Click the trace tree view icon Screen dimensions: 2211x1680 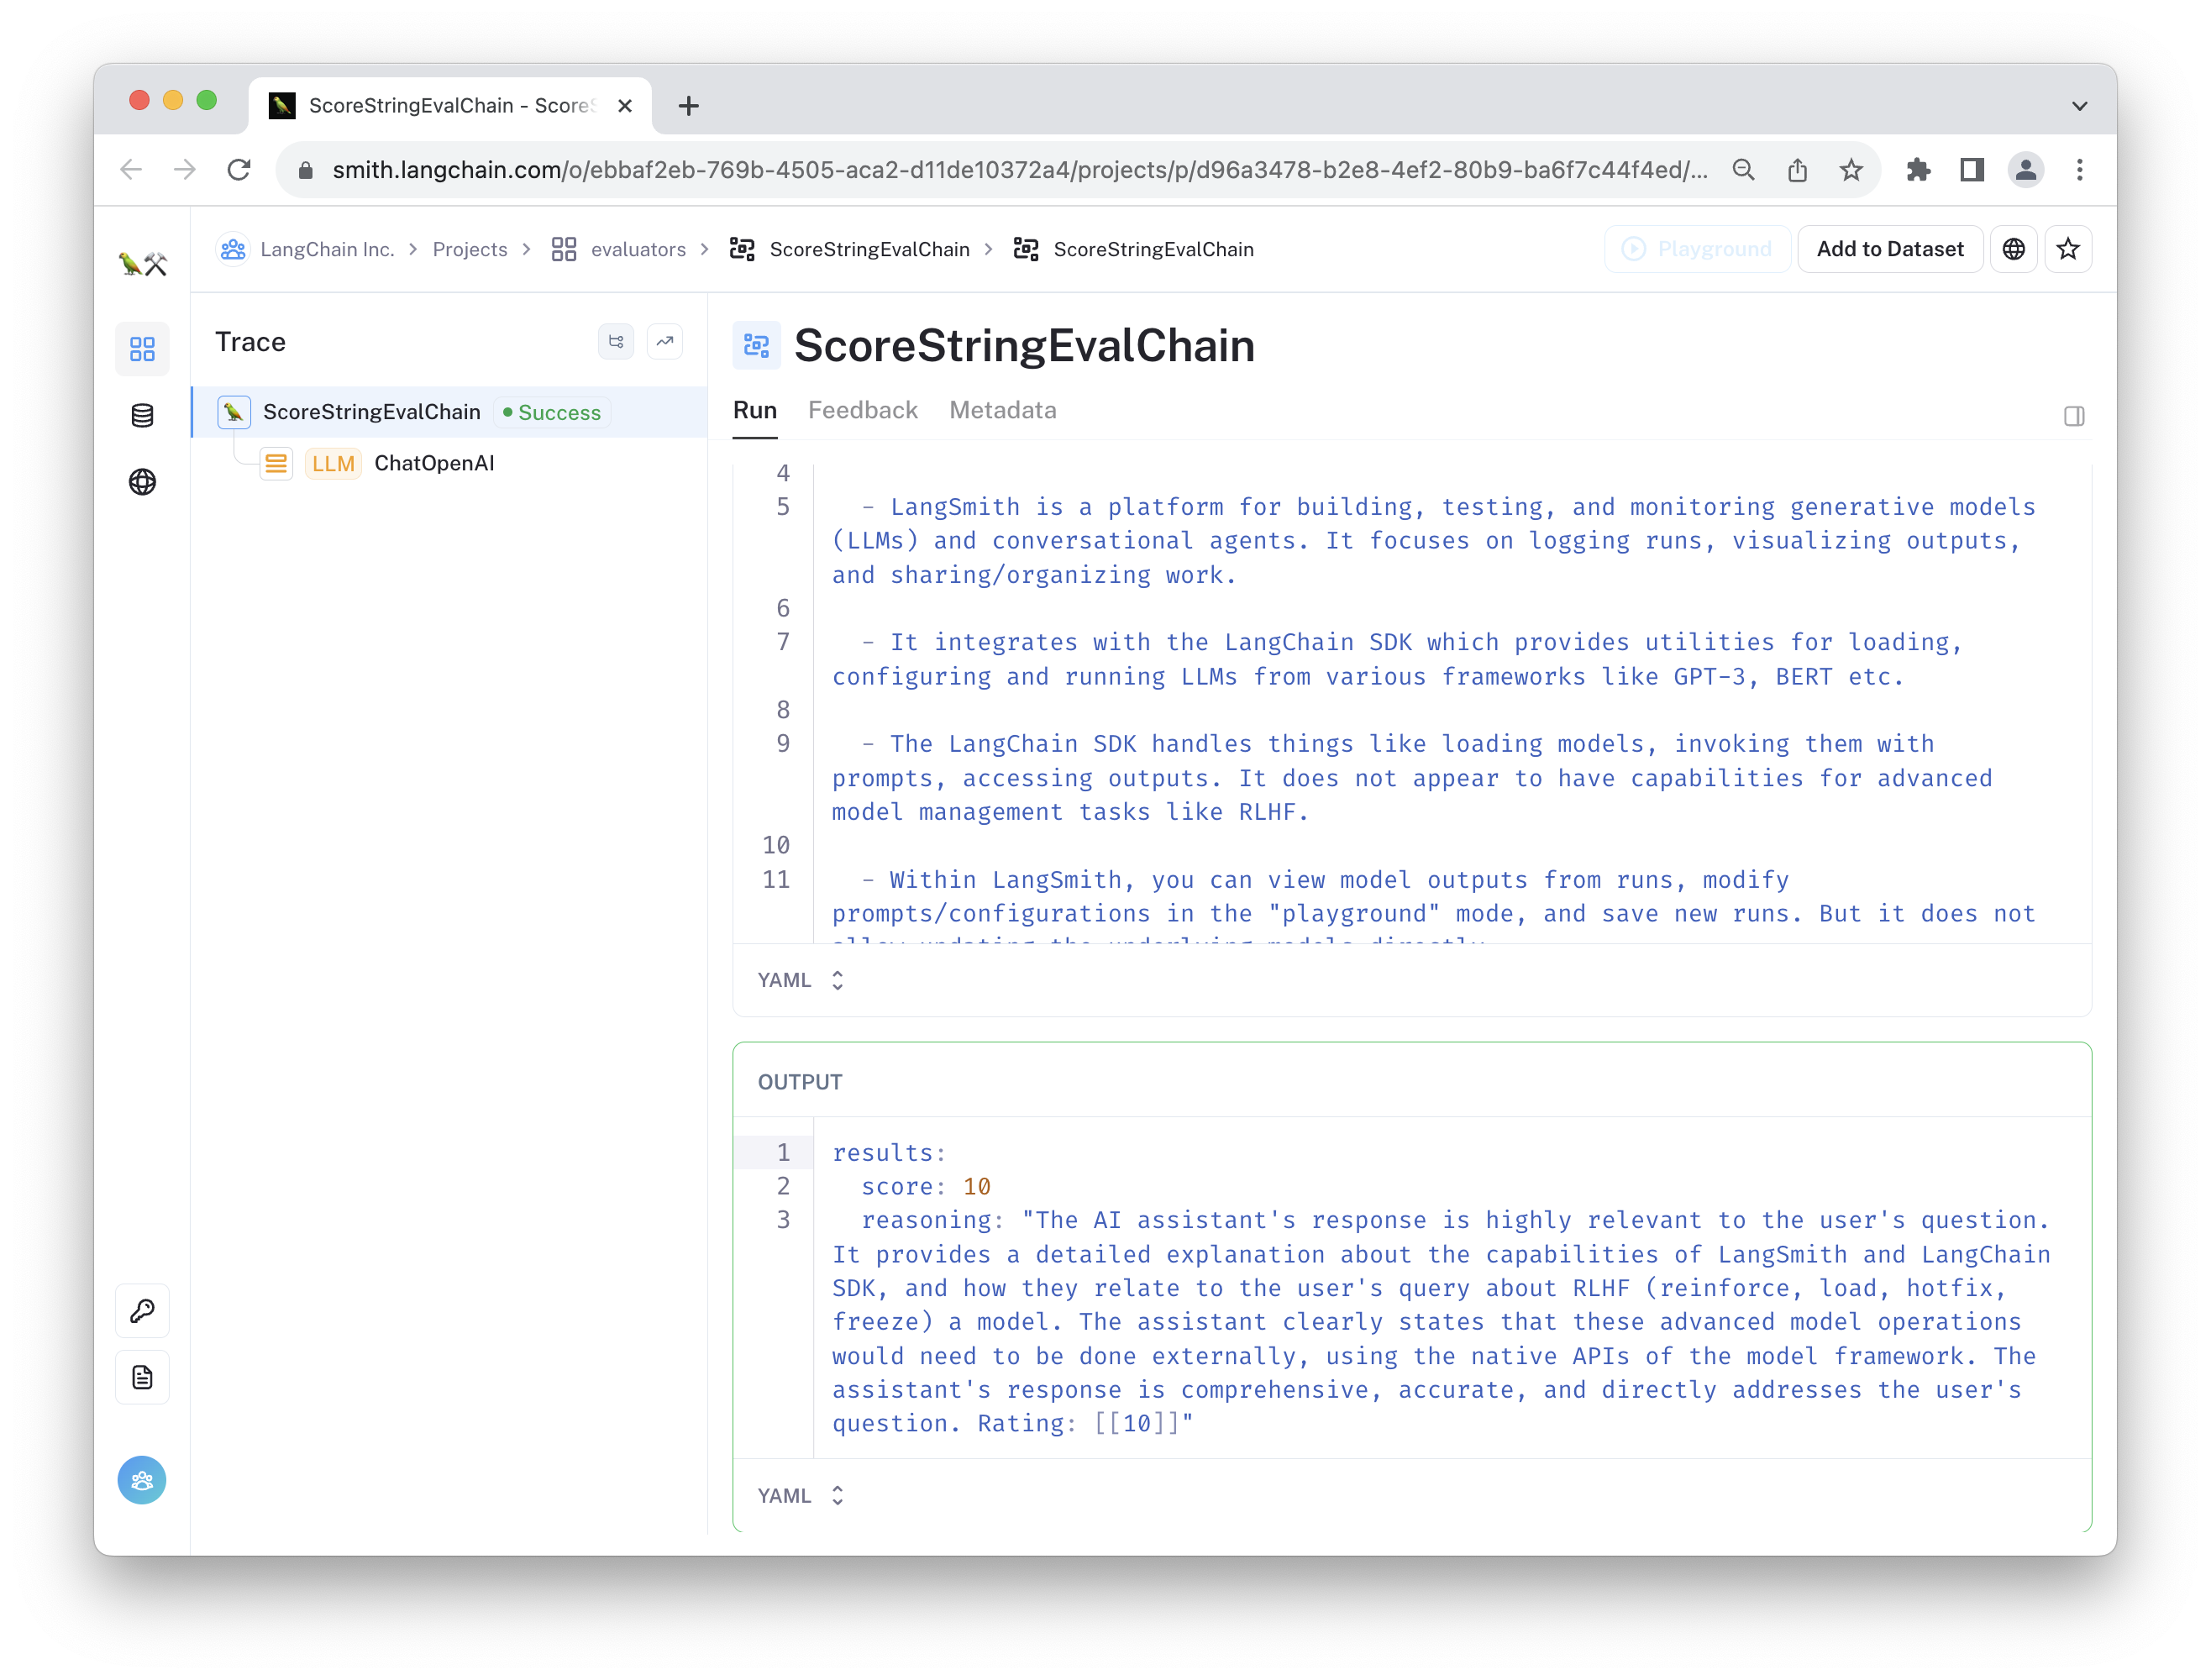tap(616, 342)
